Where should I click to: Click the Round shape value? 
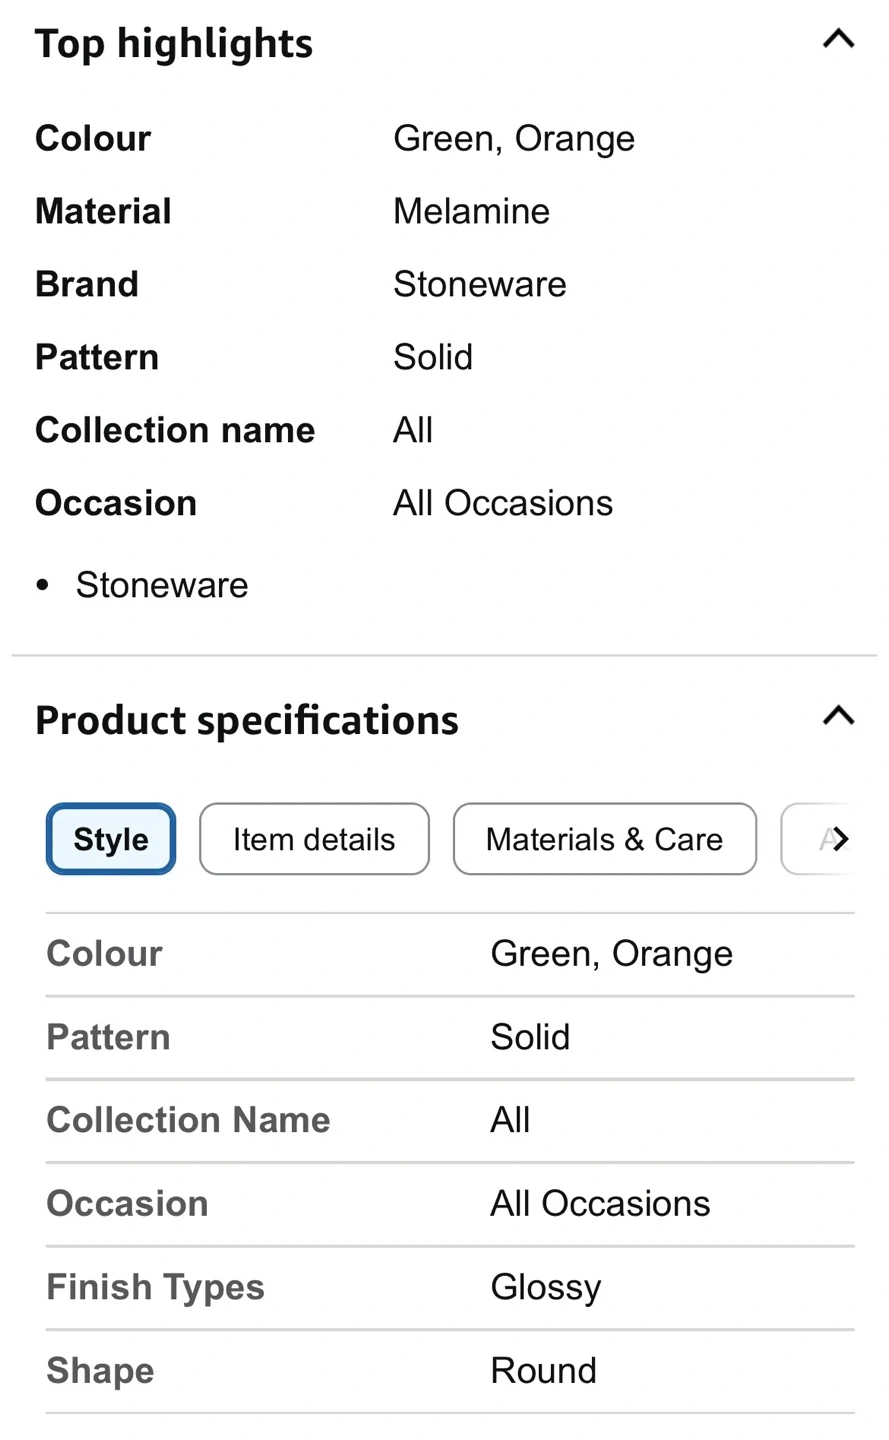[x=543, y=1370]
